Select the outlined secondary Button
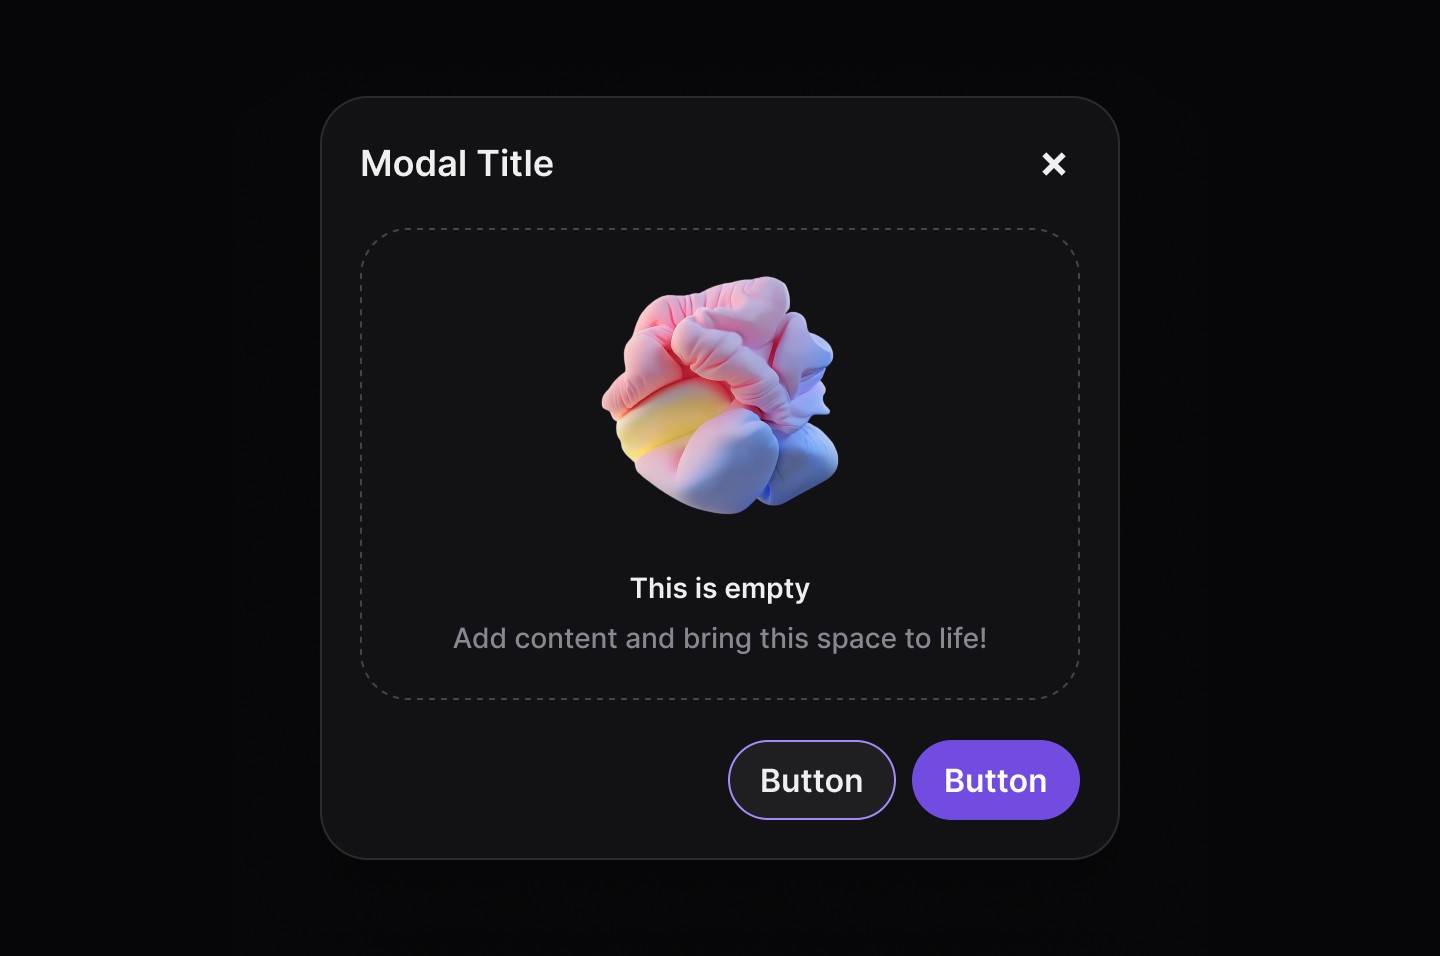1440x956 pixels. 812,780
